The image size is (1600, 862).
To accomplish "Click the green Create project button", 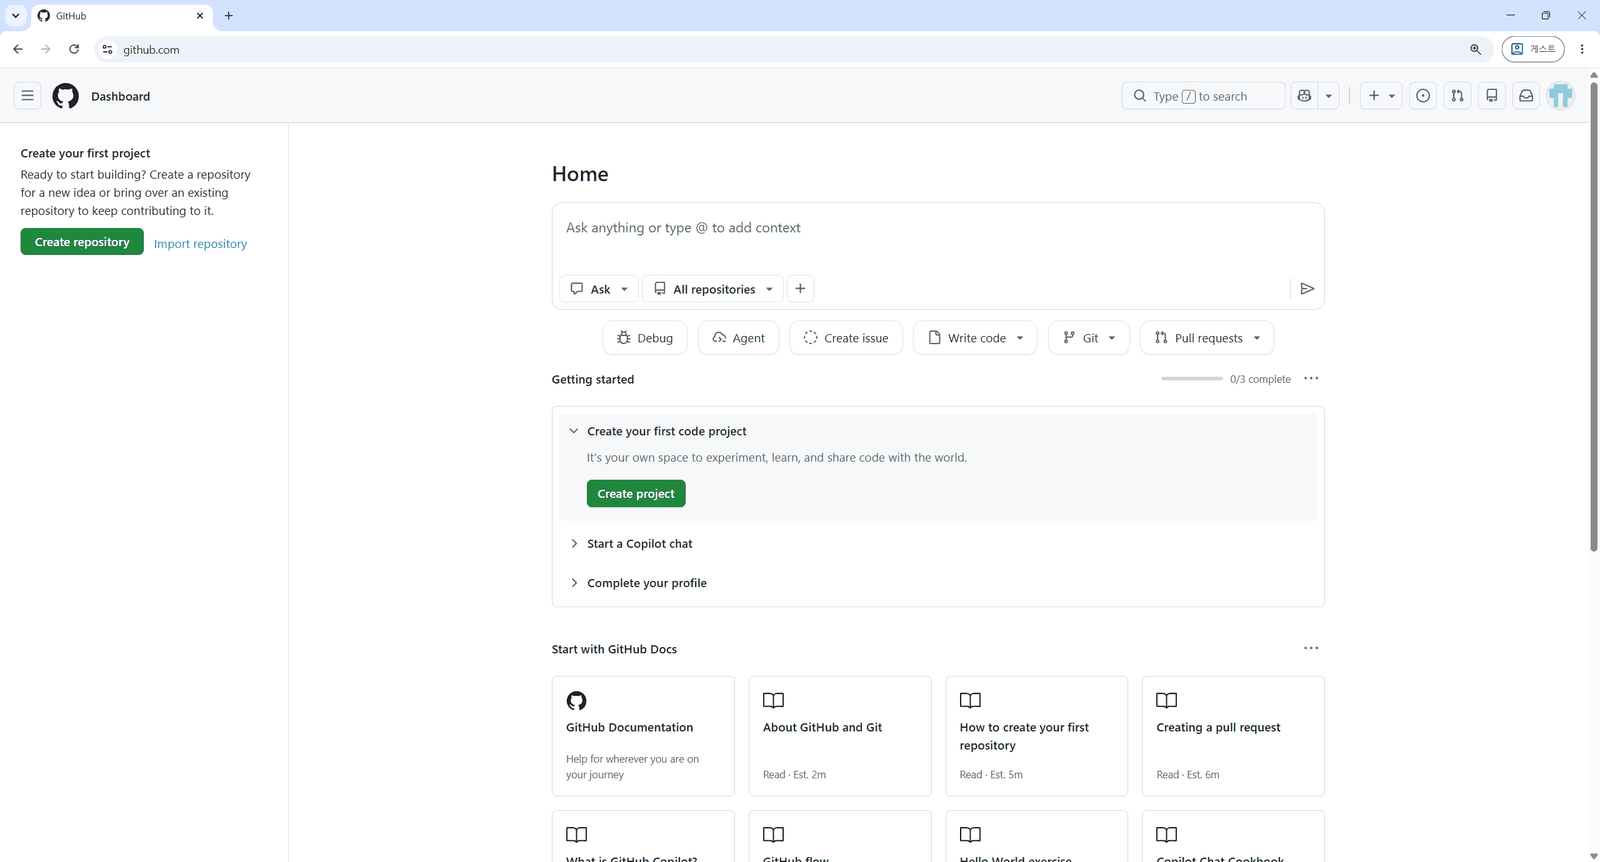I will click(636, 494).
